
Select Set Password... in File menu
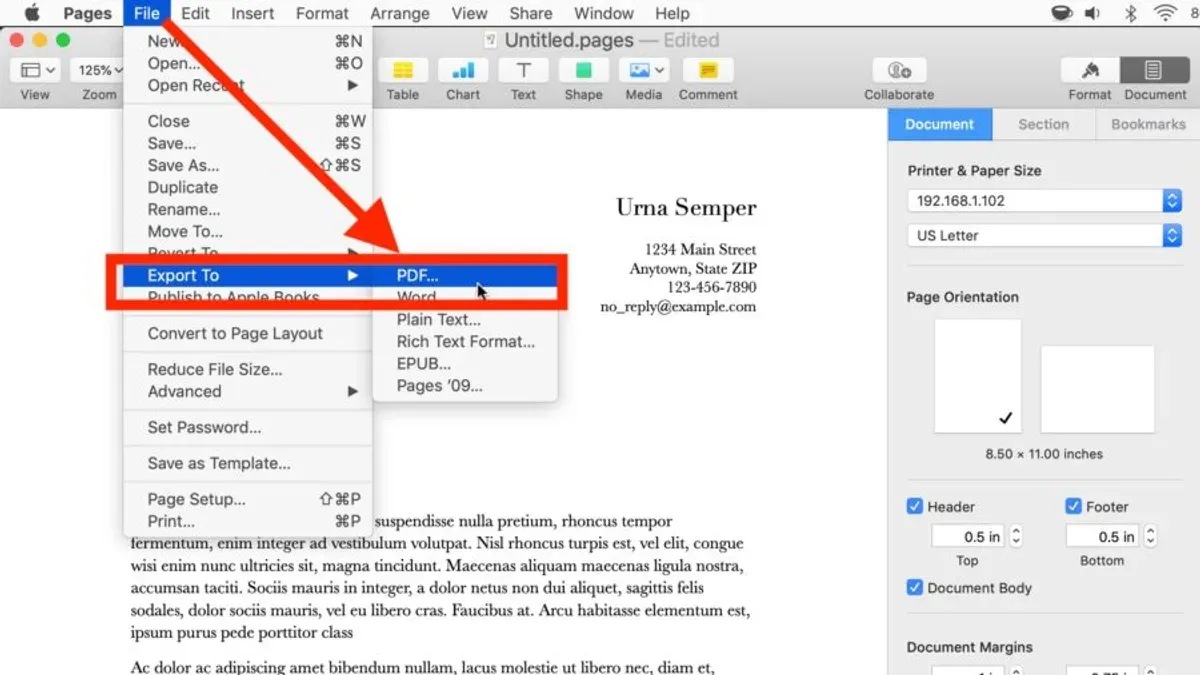(x=247, y=427)
